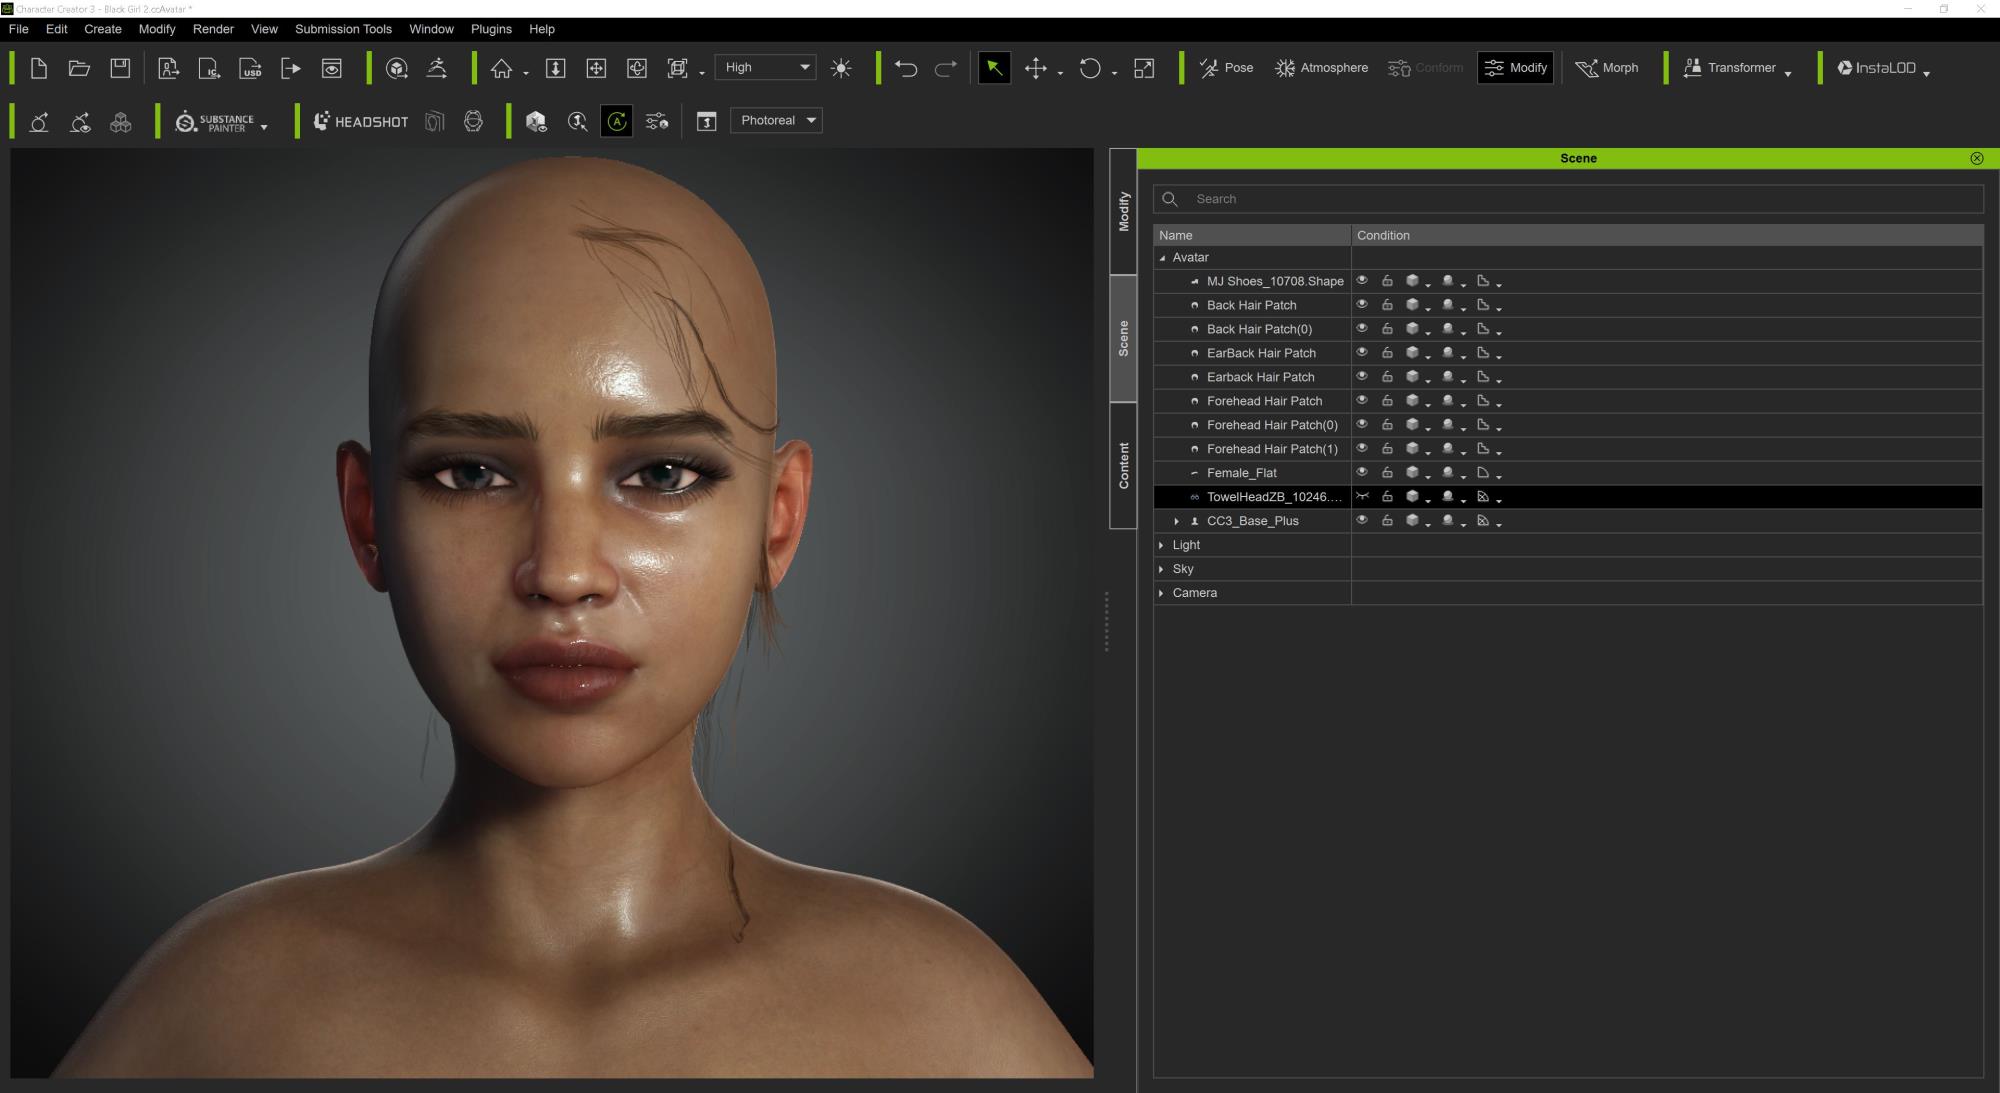Hide the Female_Flat item

1362,472
